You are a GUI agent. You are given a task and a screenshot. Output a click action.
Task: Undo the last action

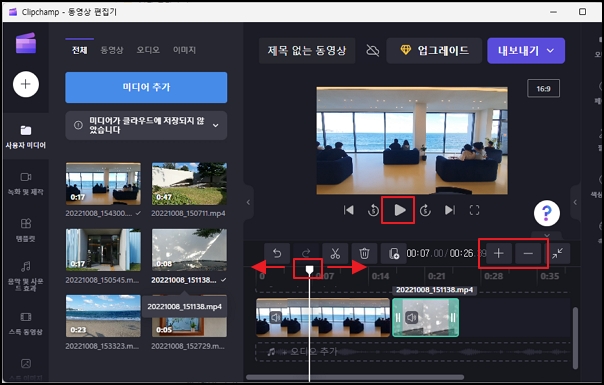pos(277,253)
